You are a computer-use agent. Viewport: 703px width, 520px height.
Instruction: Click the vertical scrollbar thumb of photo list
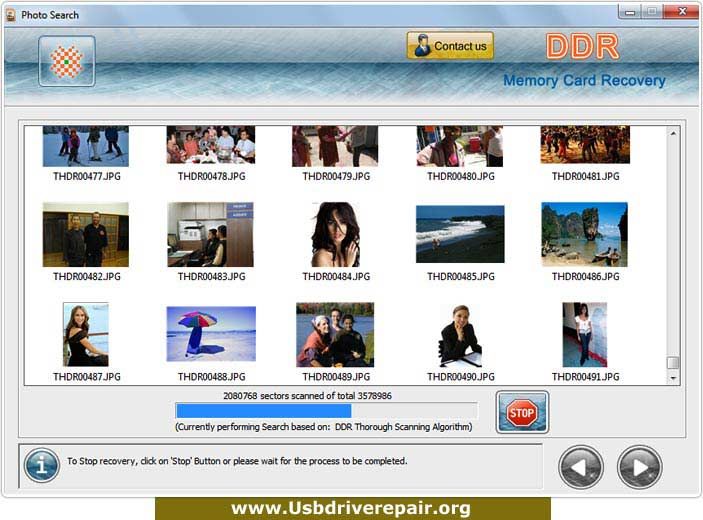coord(673,362)
